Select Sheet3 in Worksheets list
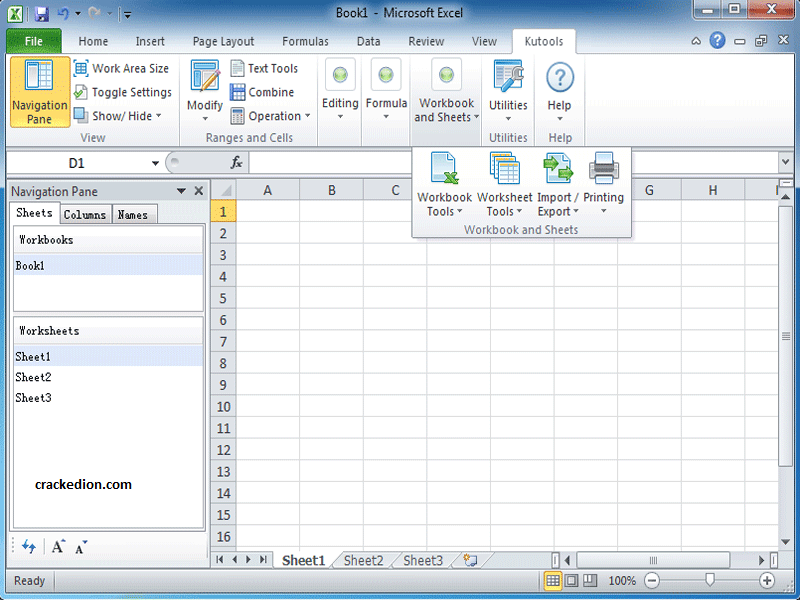Screen dimensions: 800x600 (108, 398)
